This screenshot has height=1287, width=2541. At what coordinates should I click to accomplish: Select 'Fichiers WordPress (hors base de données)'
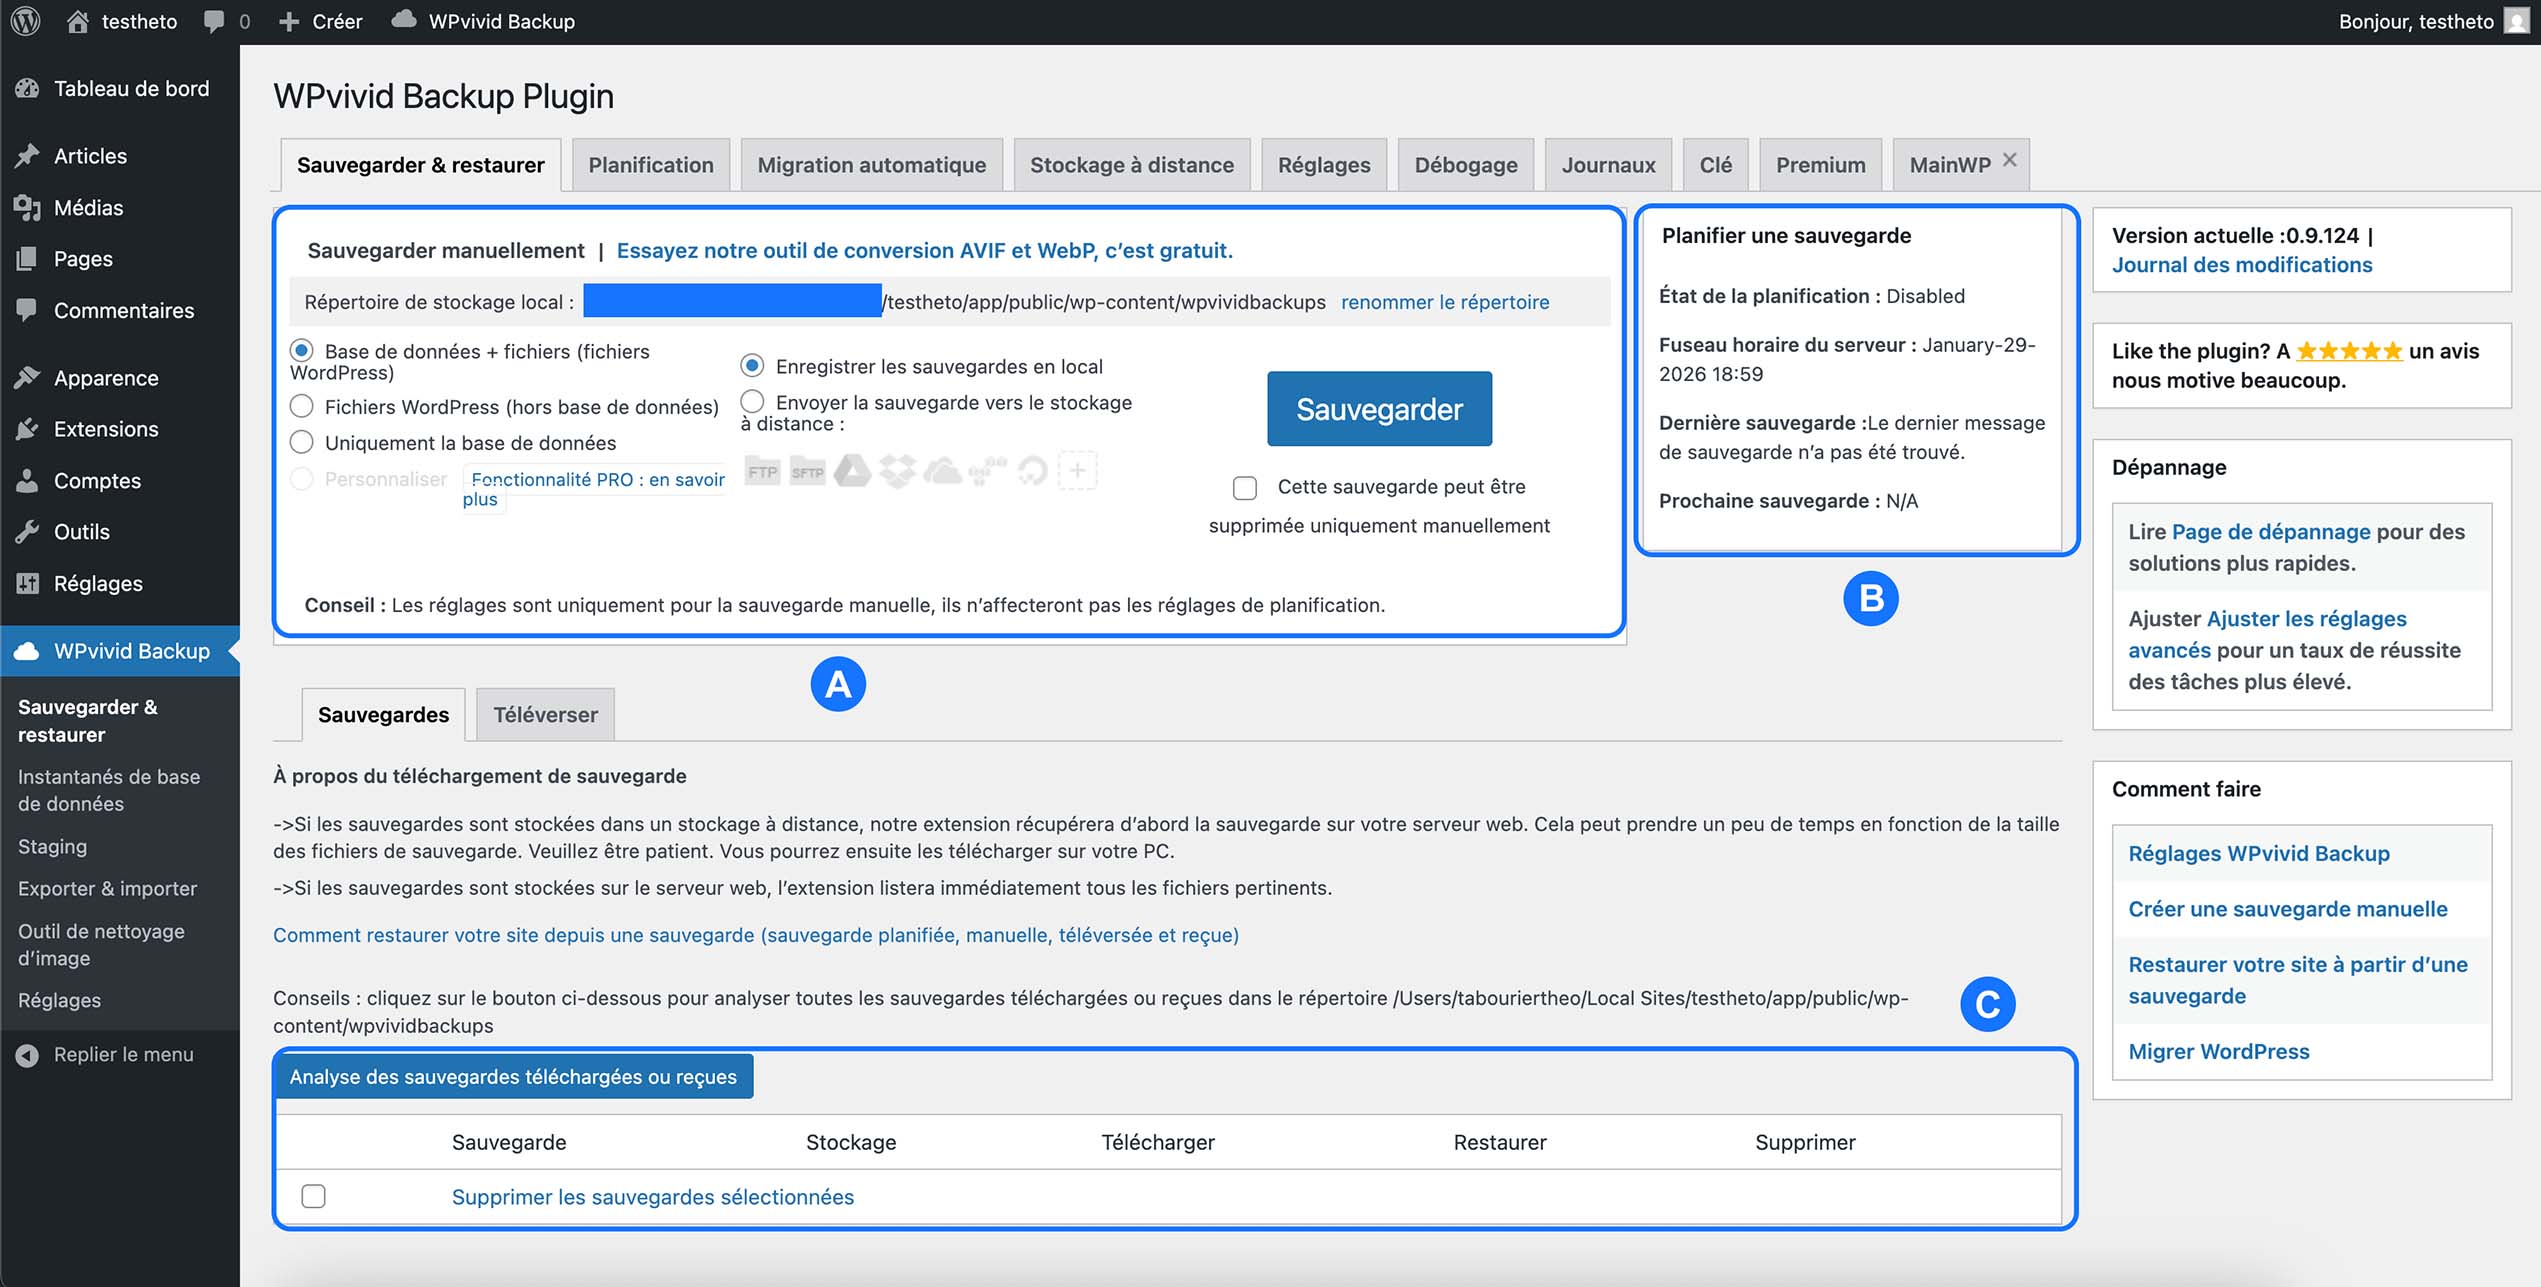(x=302, y=407)
